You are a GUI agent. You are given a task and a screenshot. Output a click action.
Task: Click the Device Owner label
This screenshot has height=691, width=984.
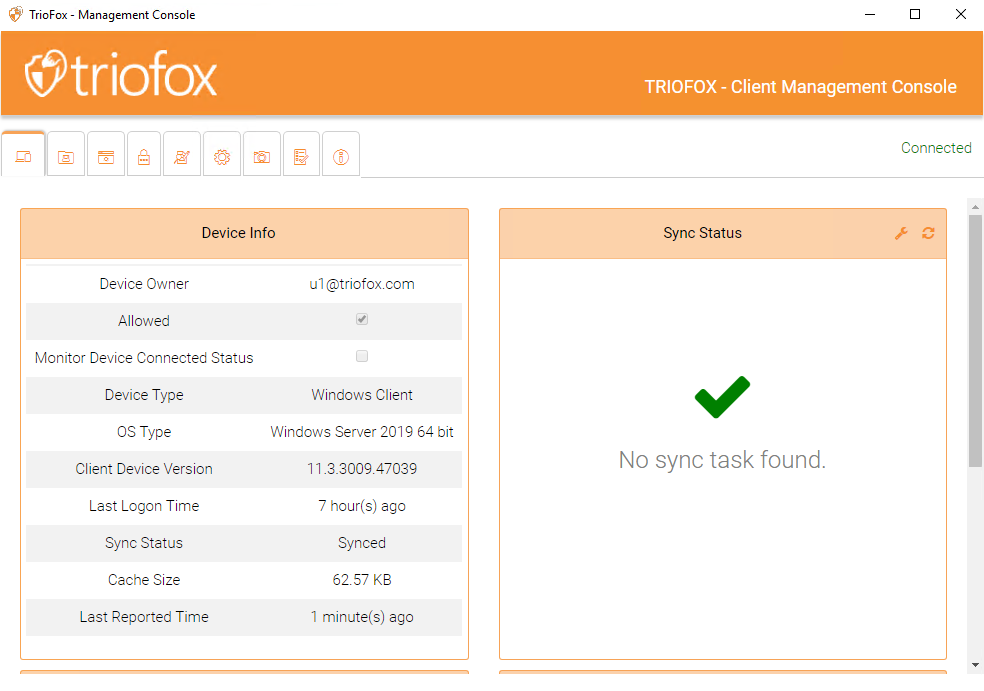tap(144, 284)
